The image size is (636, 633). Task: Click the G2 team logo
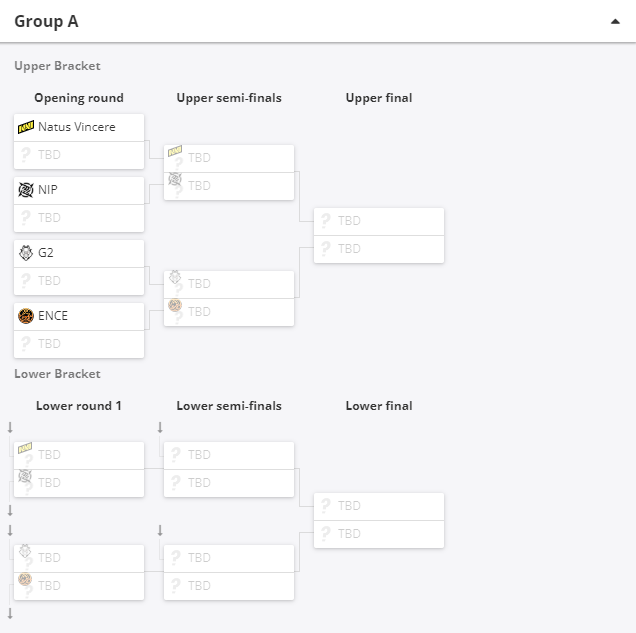point(26,253)
